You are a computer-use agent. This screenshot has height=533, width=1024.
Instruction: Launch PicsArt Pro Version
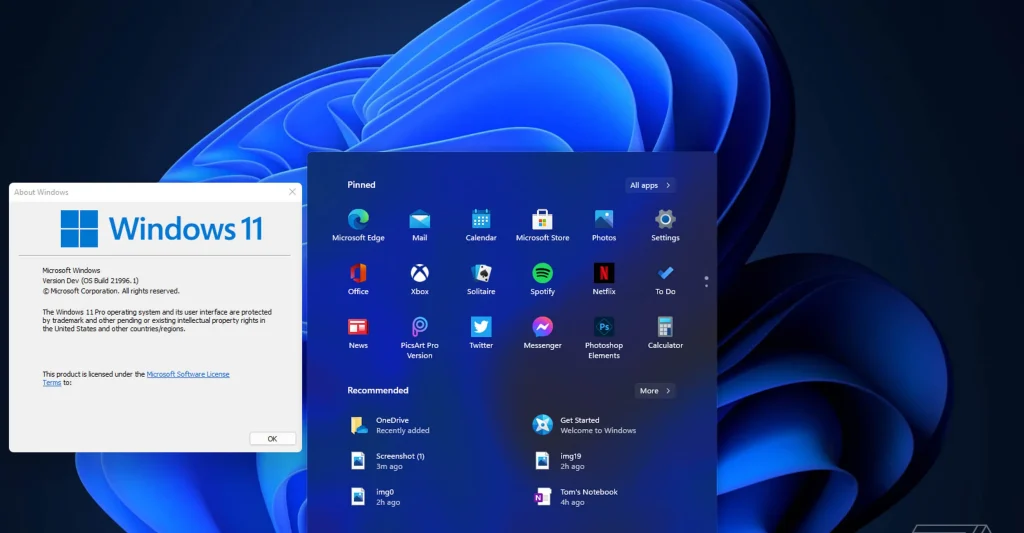pyautogui.click(x=420, y=327)
